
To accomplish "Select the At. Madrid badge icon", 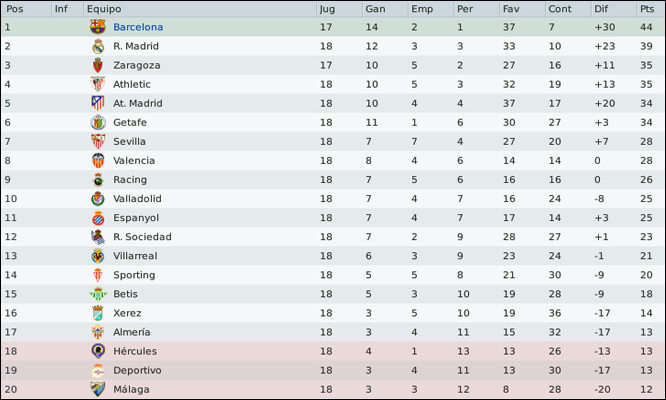I will 98,103.
